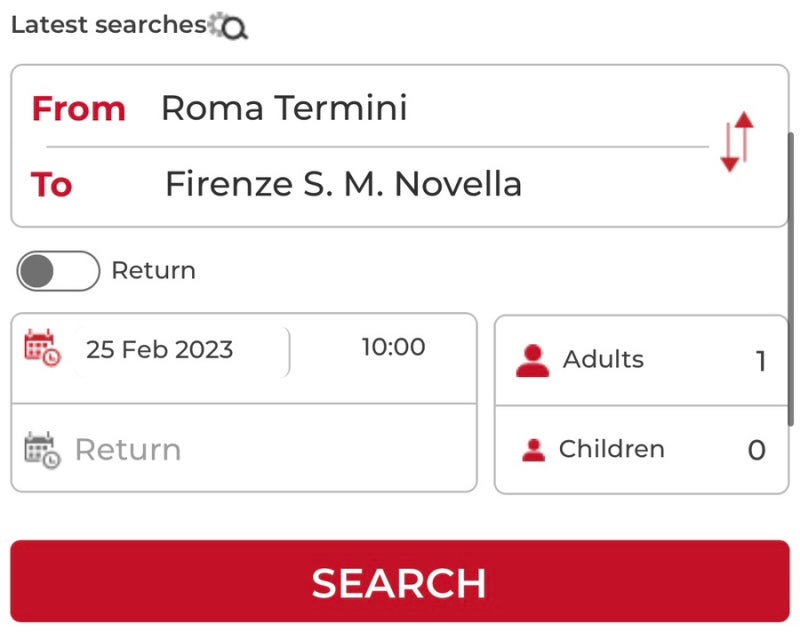Click the red departure calendar icon

[42, 348]
